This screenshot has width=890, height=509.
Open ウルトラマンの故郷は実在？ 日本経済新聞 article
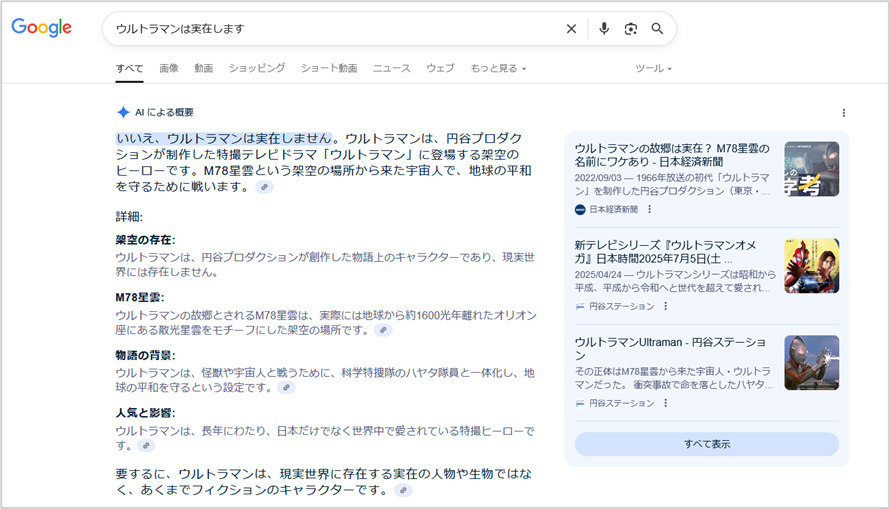[x=672, y=155]
